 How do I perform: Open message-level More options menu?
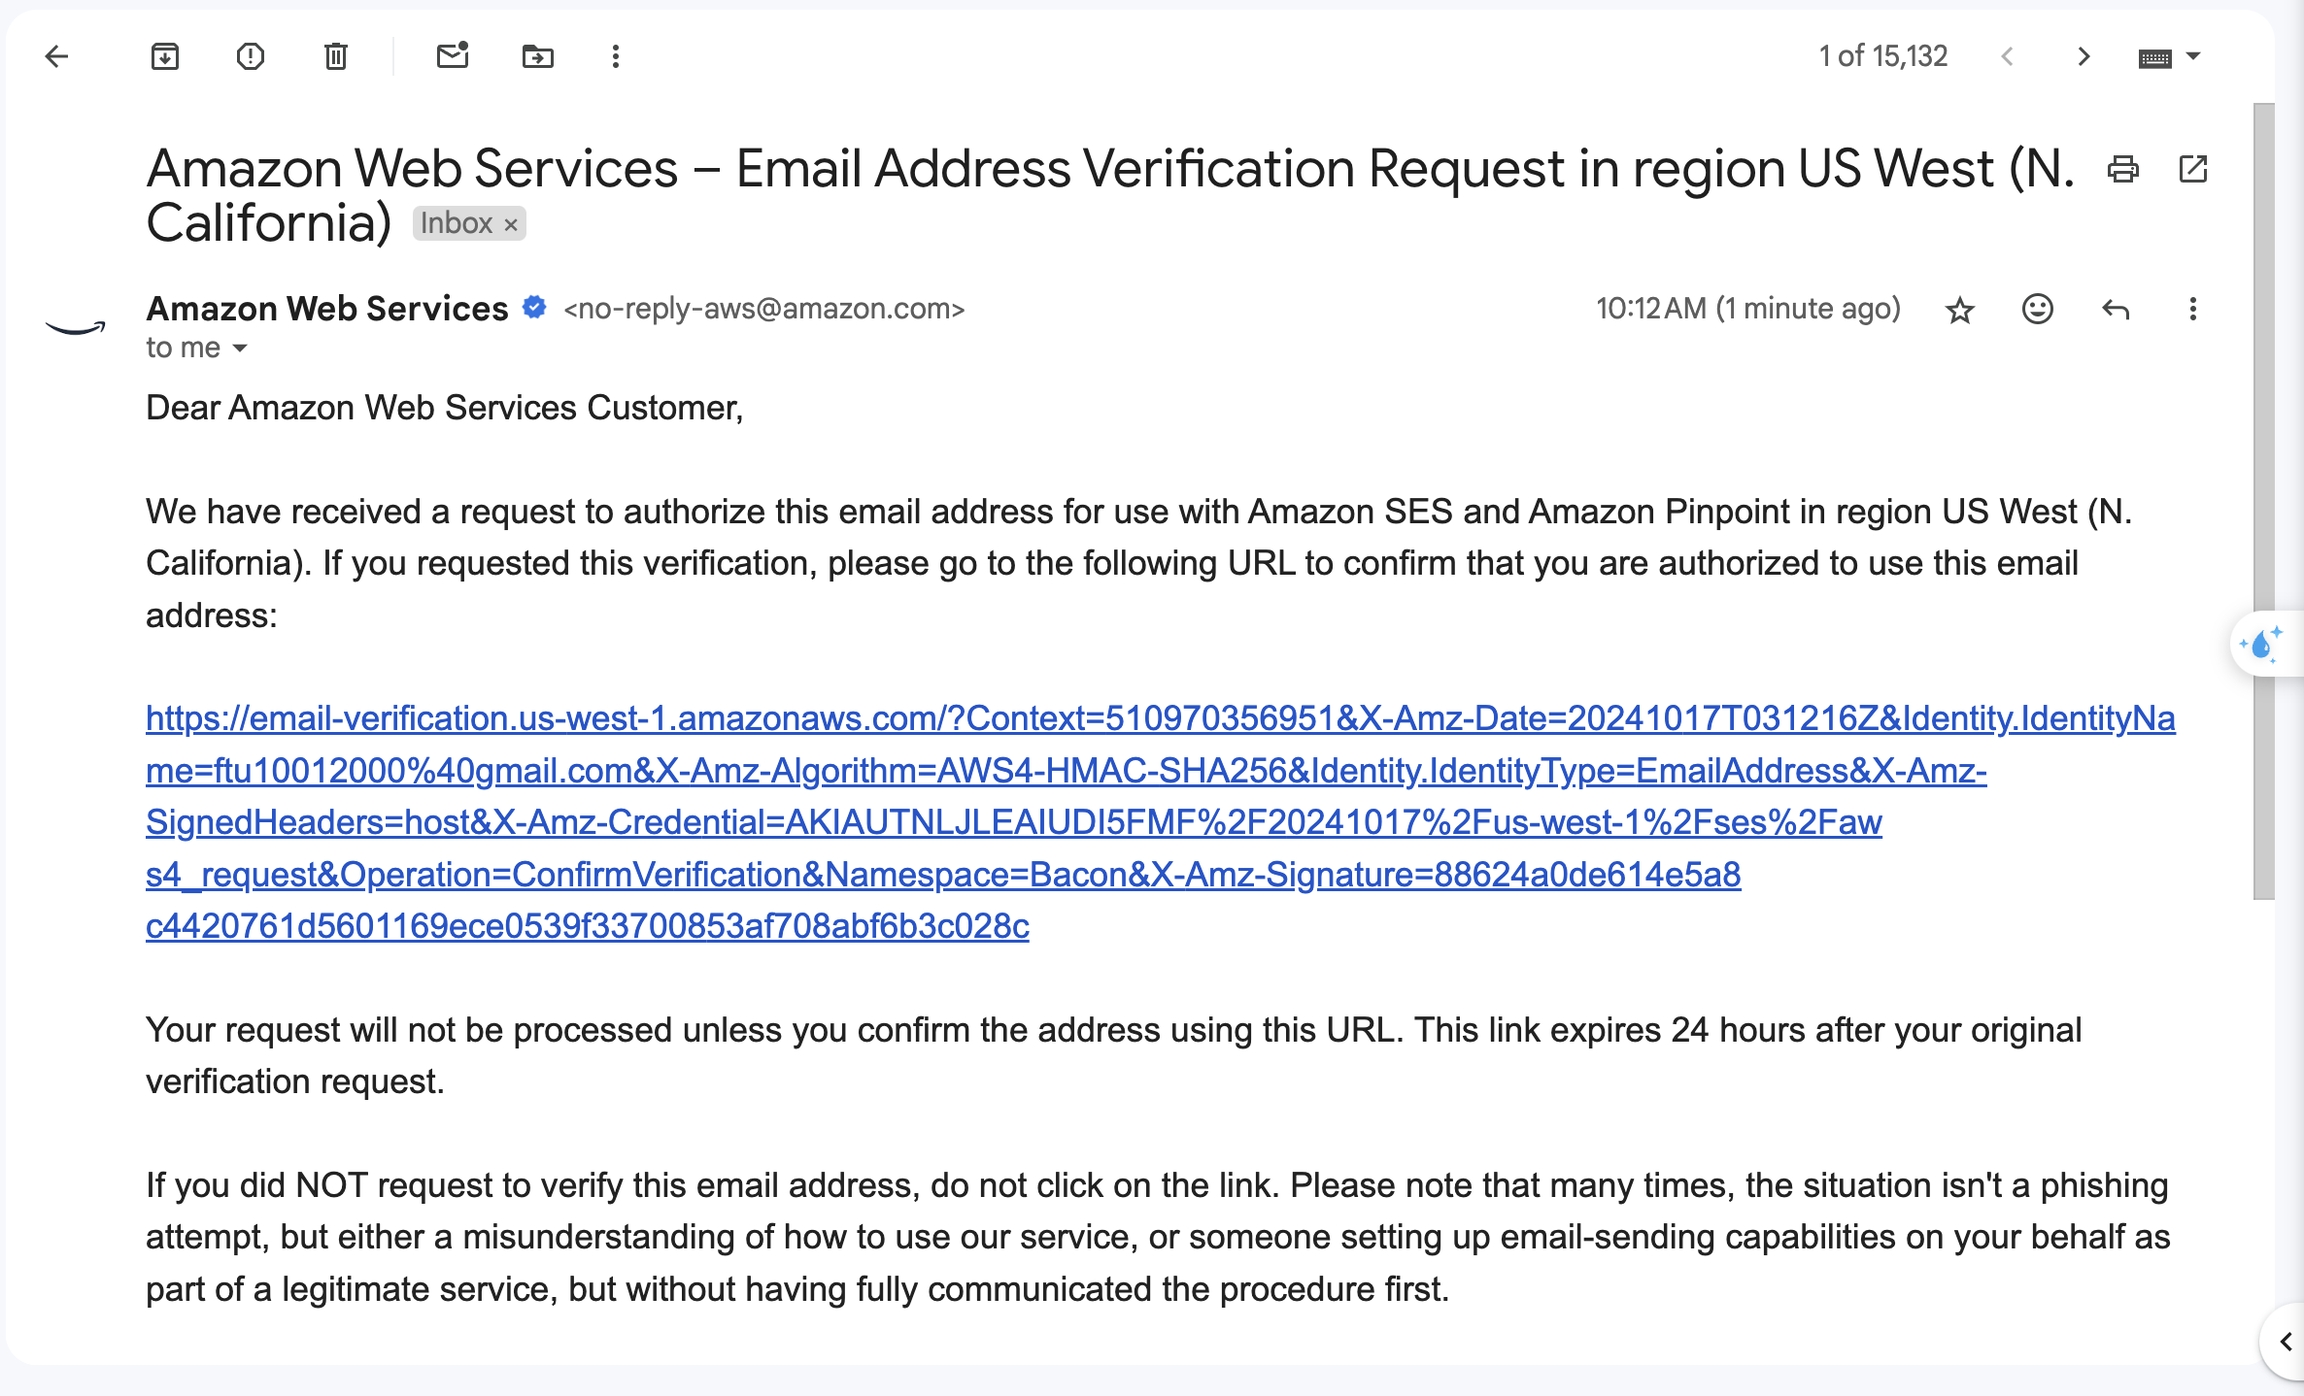2193,309
